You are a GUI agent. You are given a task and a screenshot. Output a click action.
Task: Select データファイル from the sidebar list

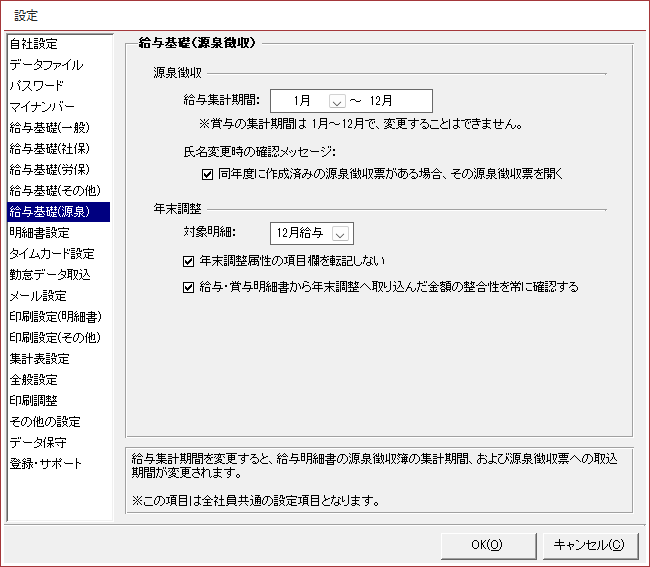click(x=46, y=65)
